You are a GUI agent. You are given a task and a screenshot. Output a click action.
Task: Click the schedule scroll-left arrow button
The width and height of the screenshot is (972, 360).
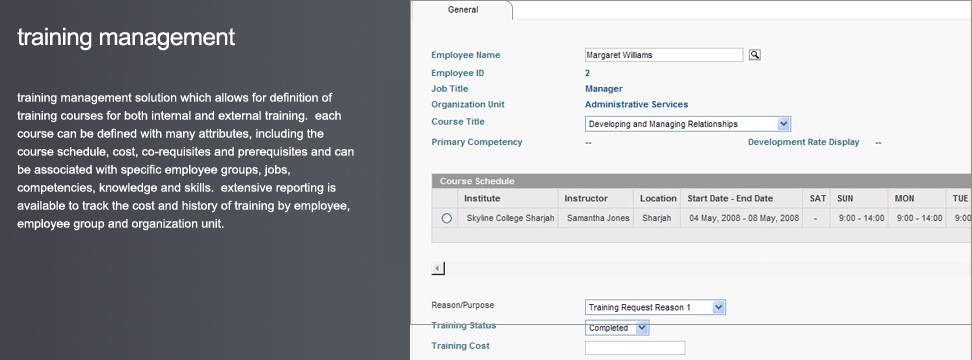pos(438,268)
